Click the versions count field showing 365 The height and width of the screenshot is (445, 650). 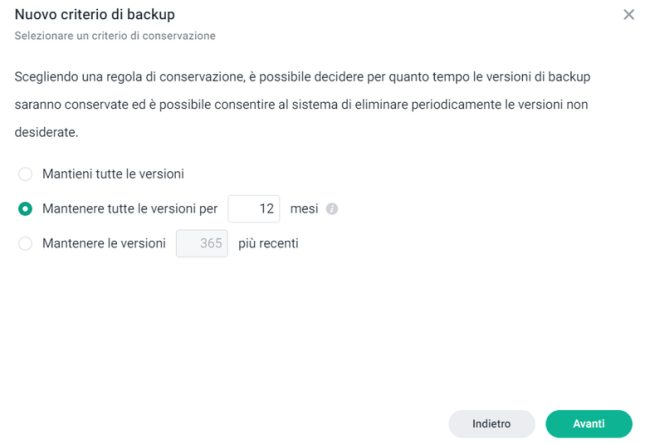pyautogui.click(x=202, y=243)
